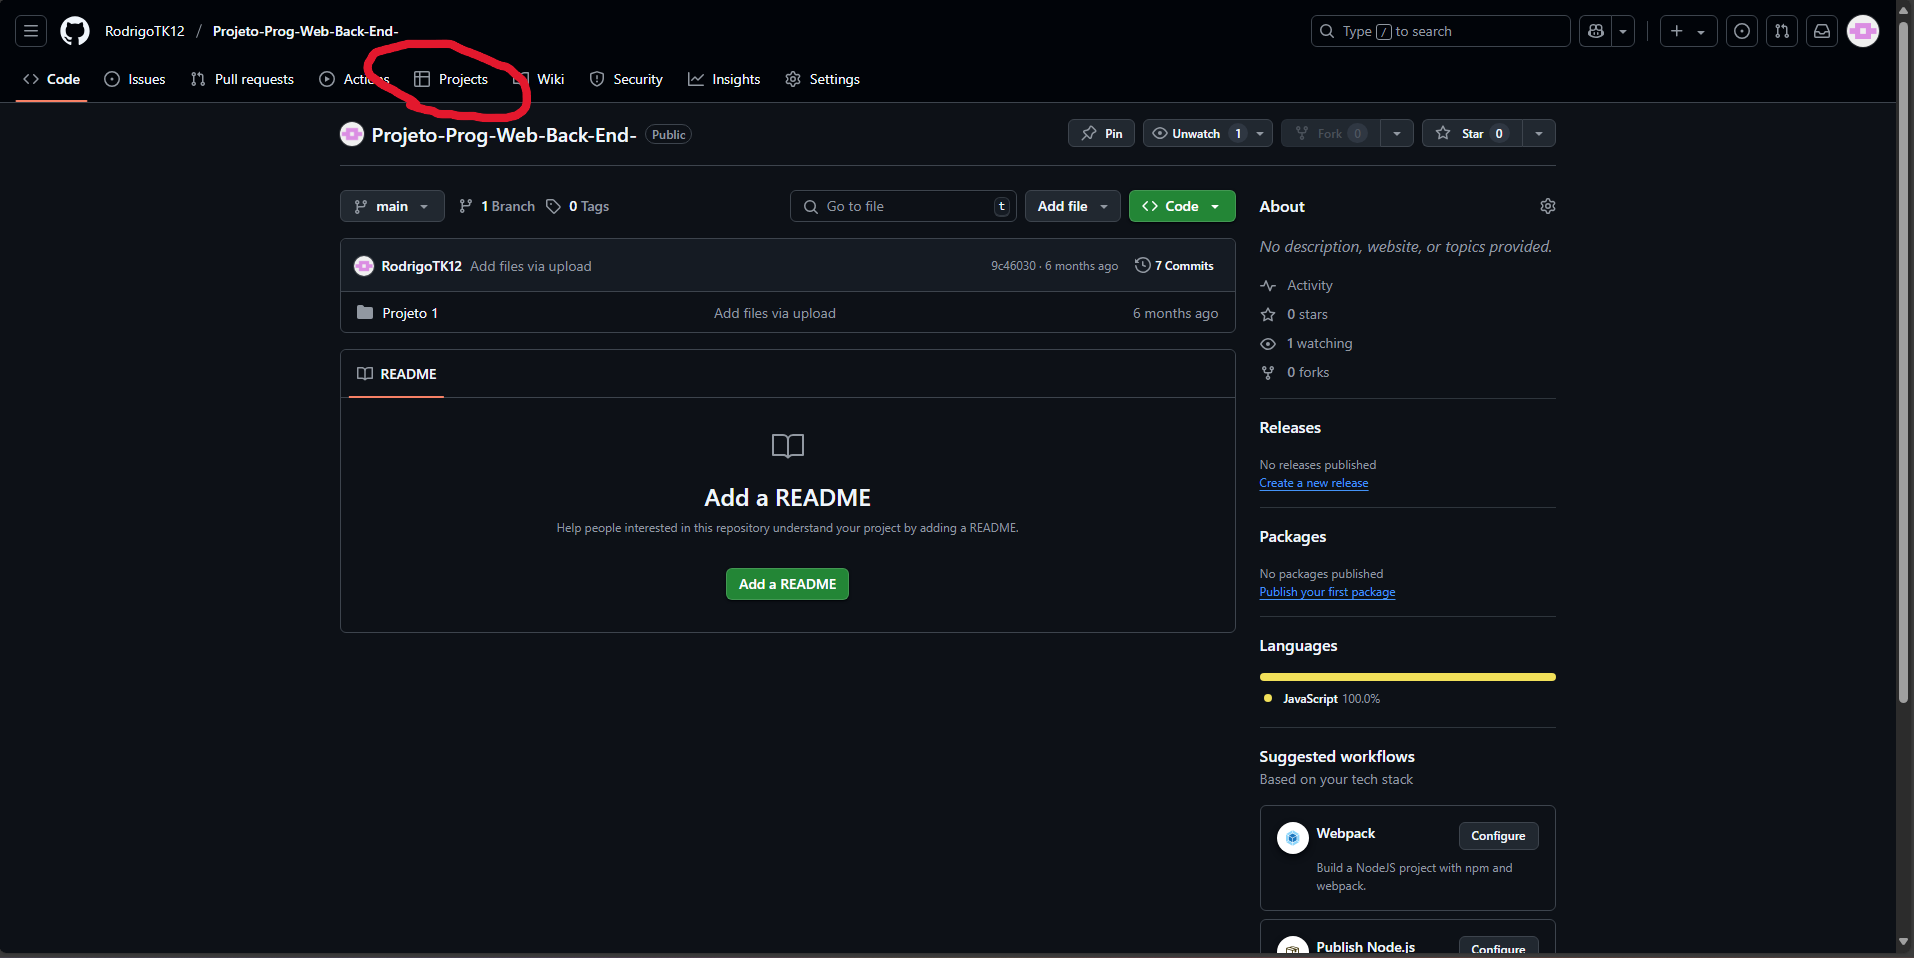Switch to the Issues tab

135,79
